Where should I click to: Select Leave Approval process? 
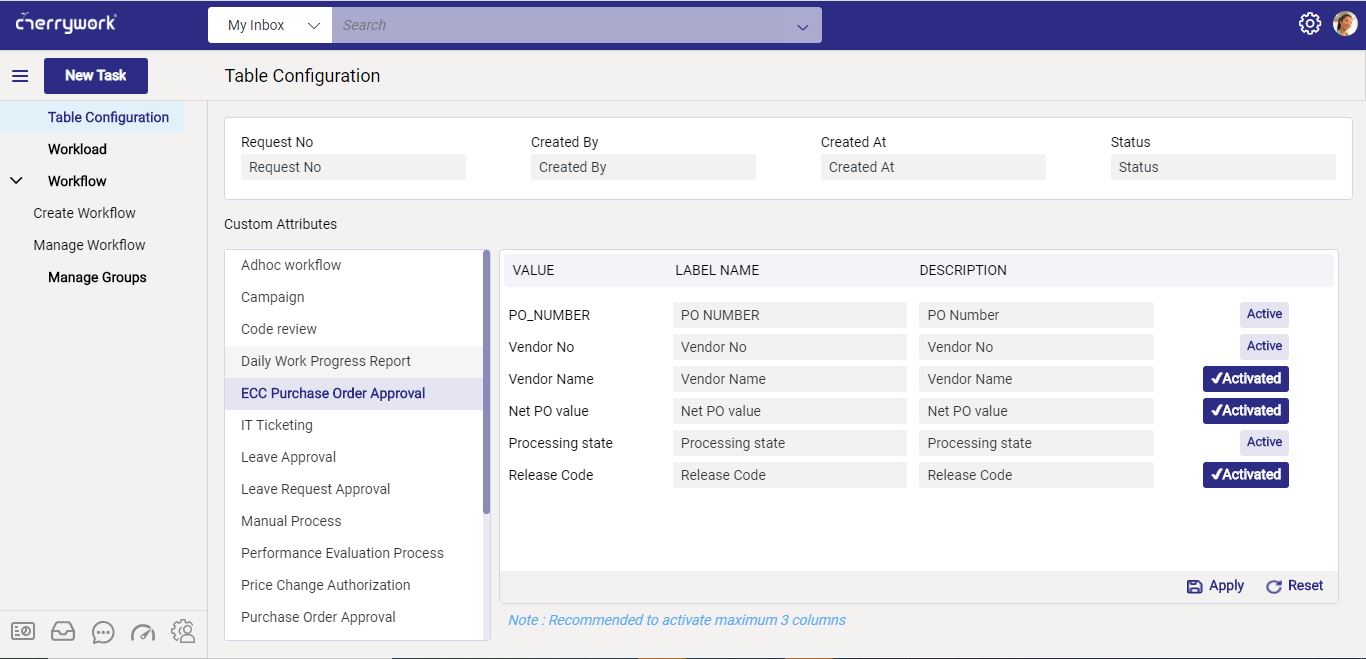point(354,457)
